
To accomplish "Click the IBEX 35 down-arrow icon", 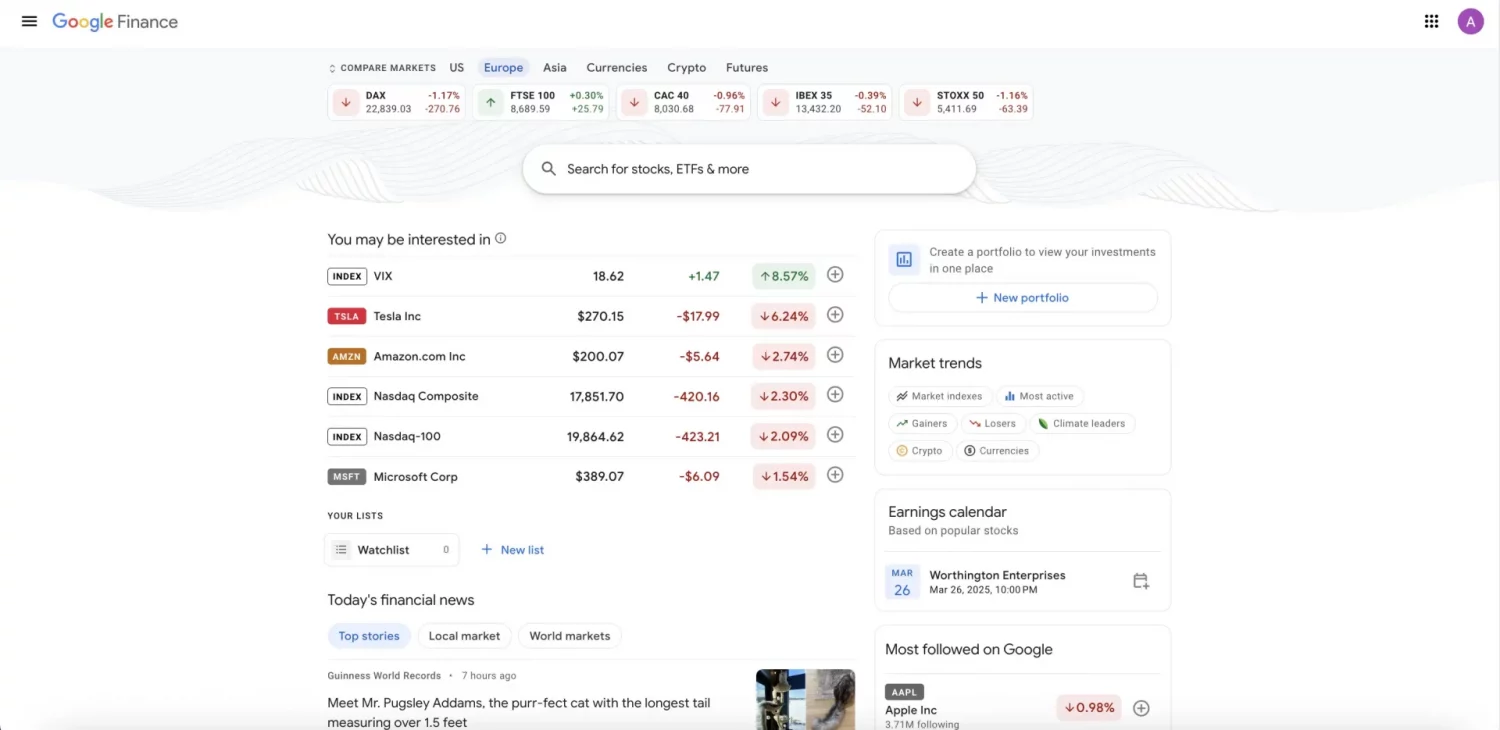I will tap(775, 102).
